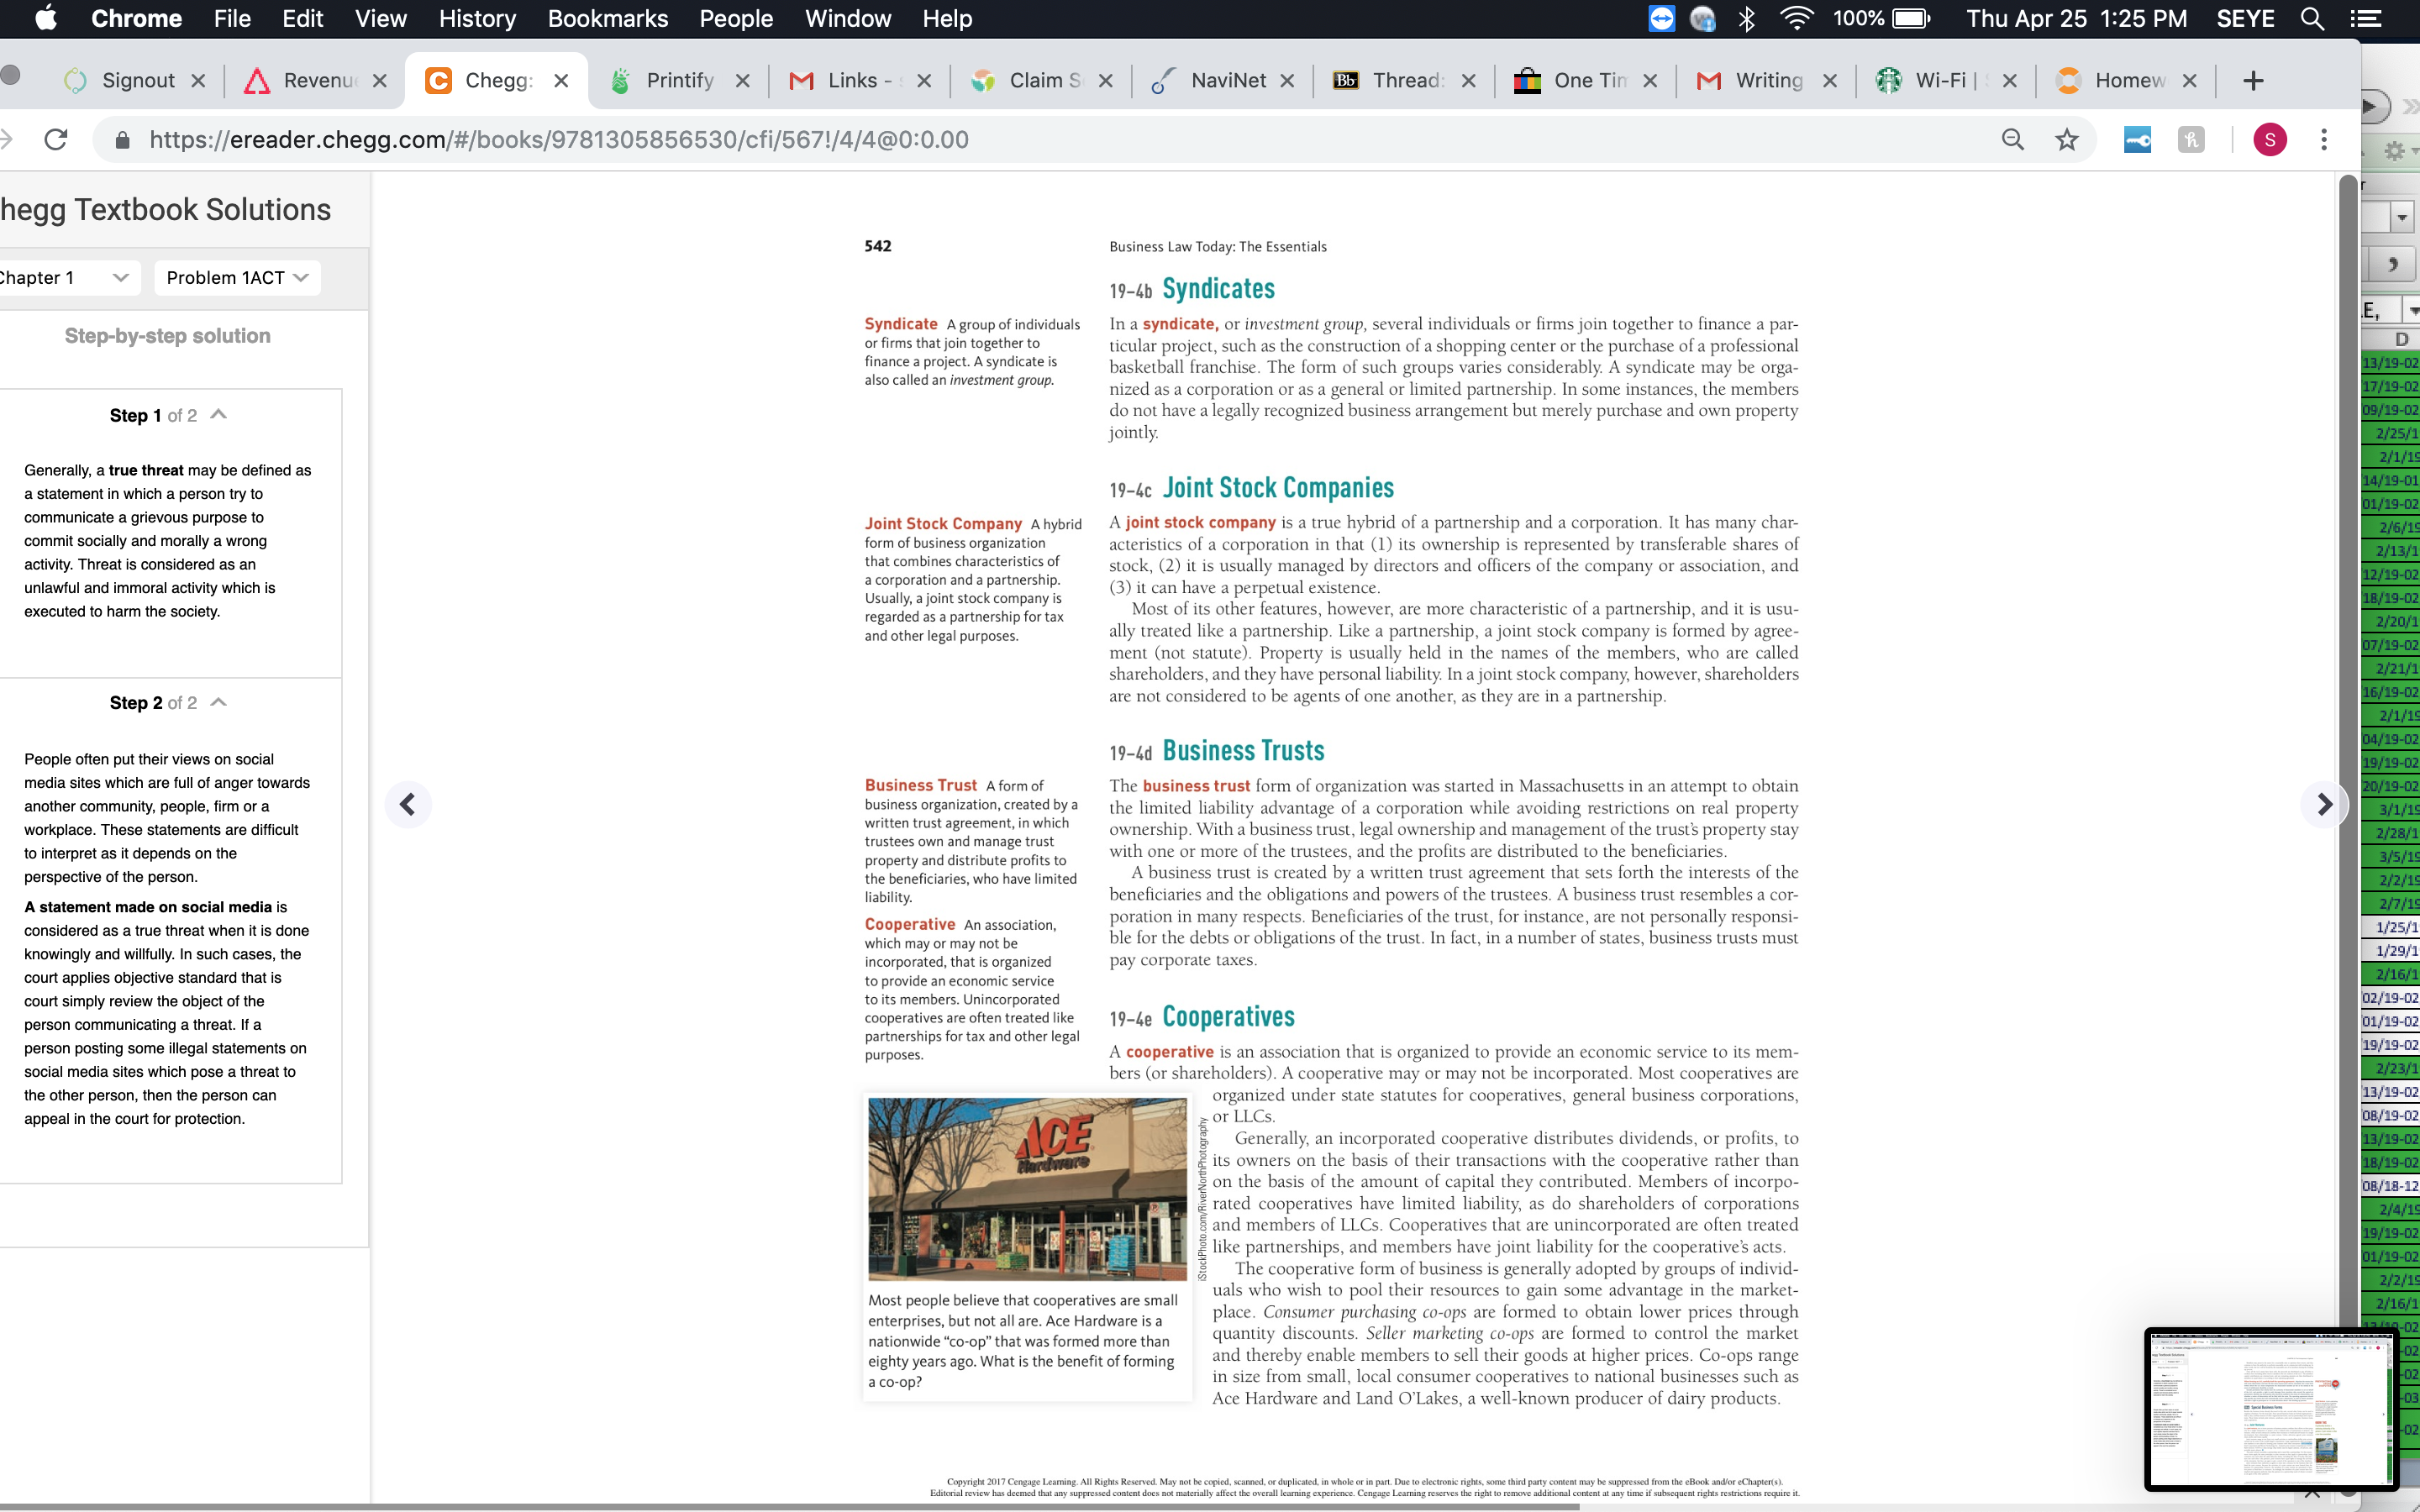
Task: Click the Cooperatives section heading
Action: pos(1228,1017)
